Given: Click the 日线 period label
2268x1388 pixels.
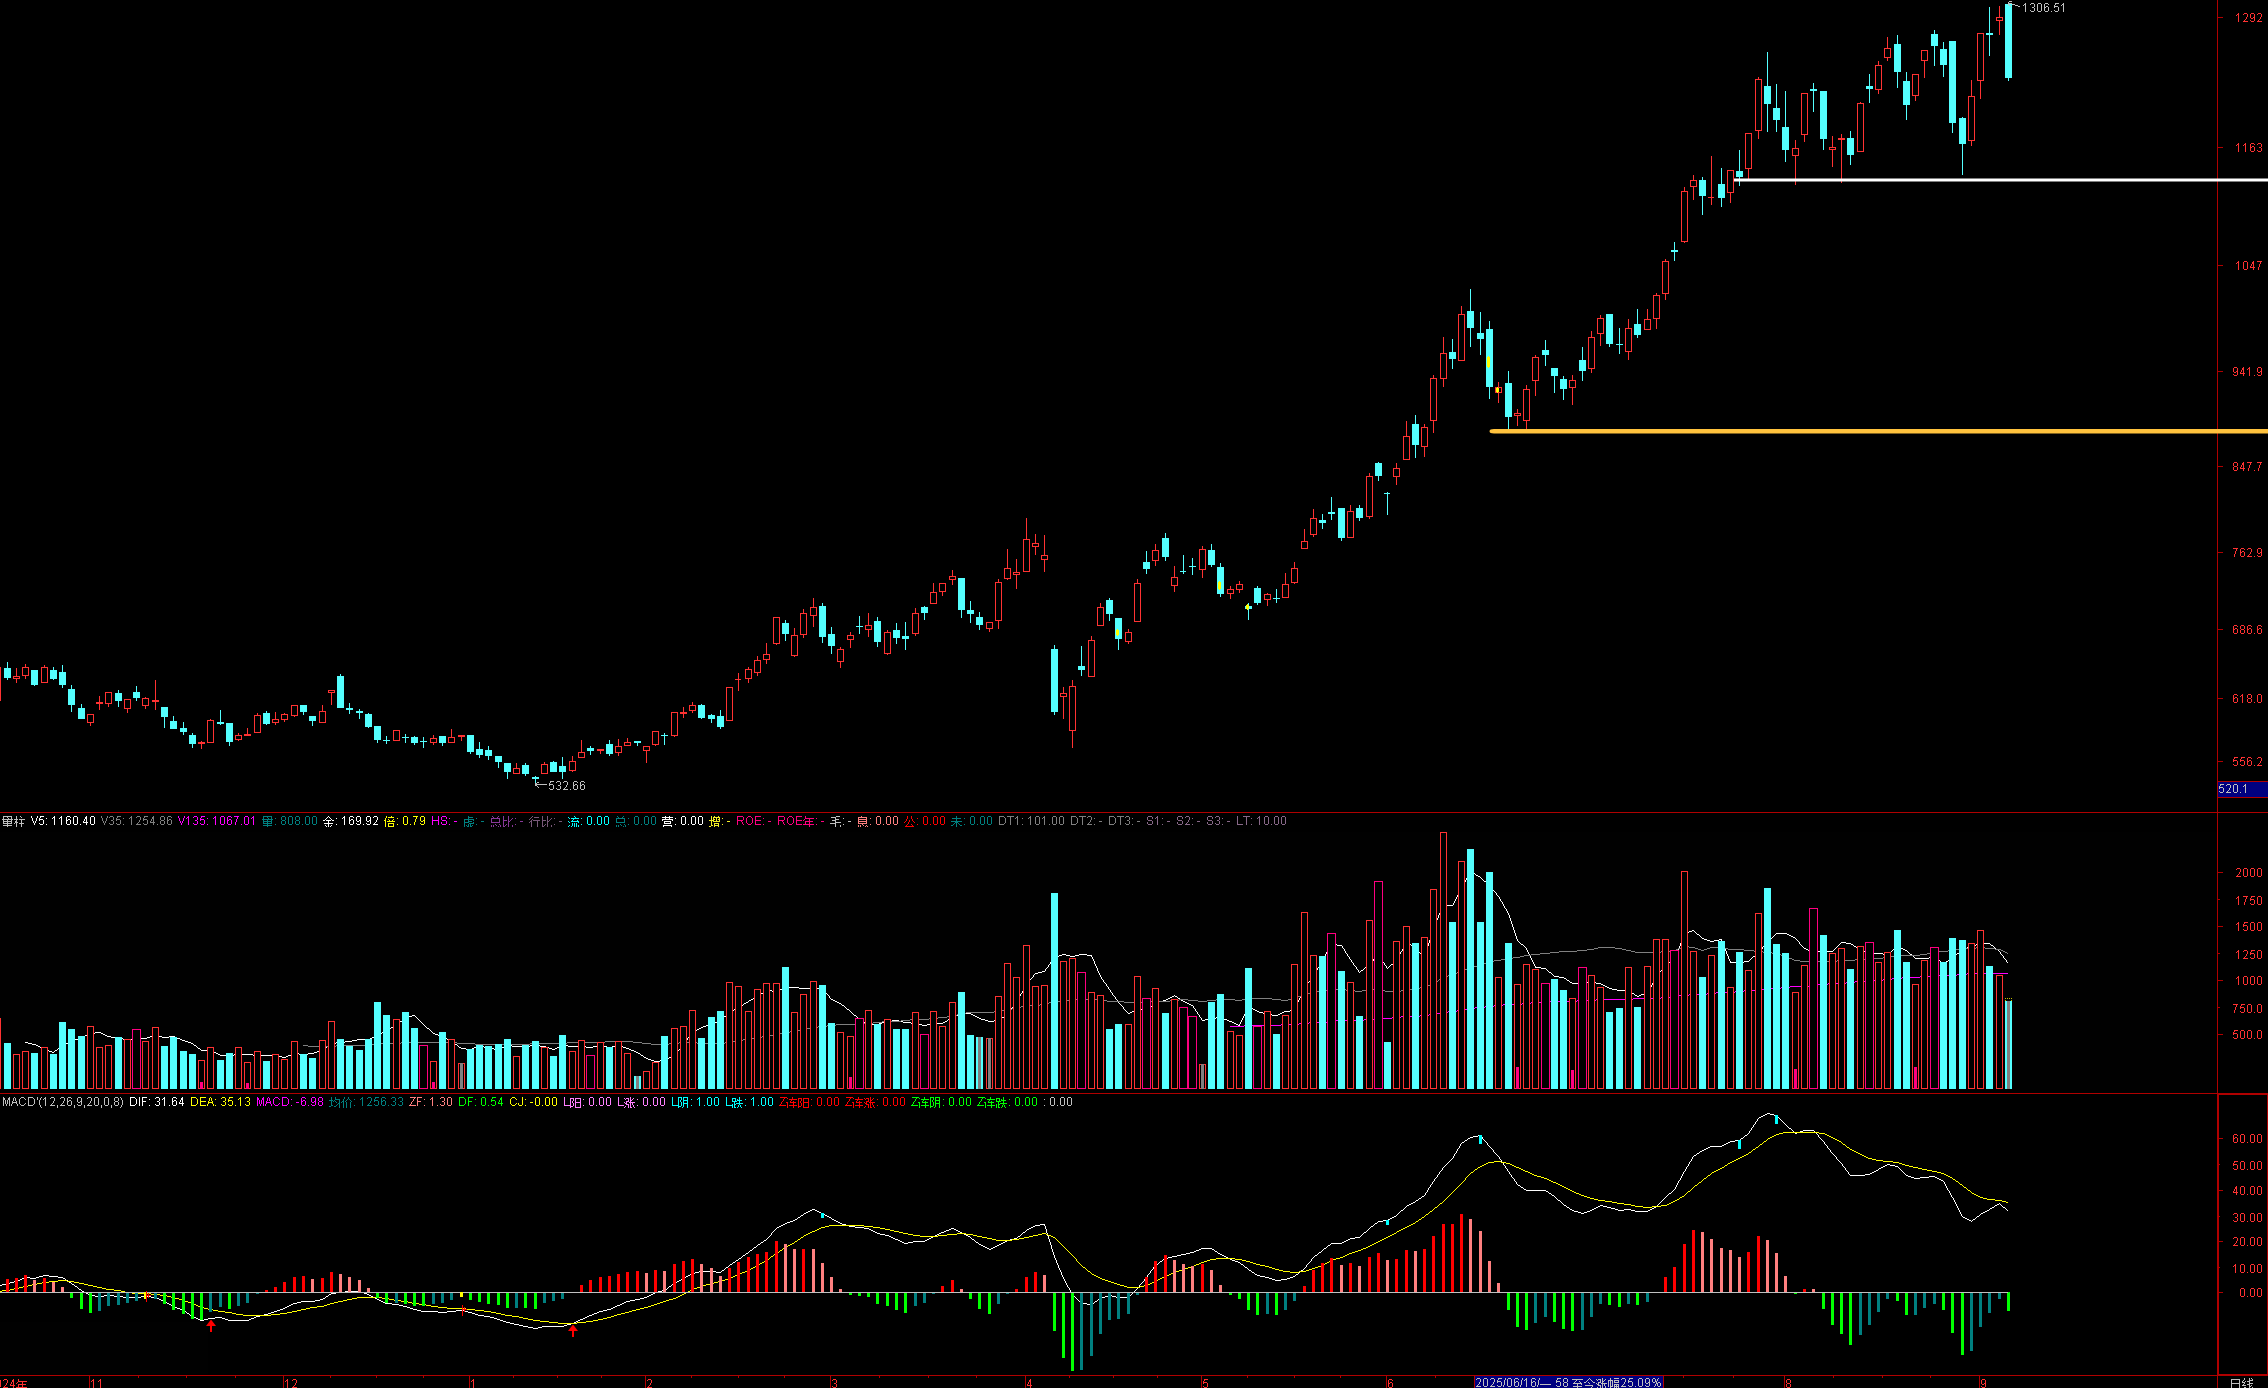Looking at the screenshot, I should [2241, 1383].
